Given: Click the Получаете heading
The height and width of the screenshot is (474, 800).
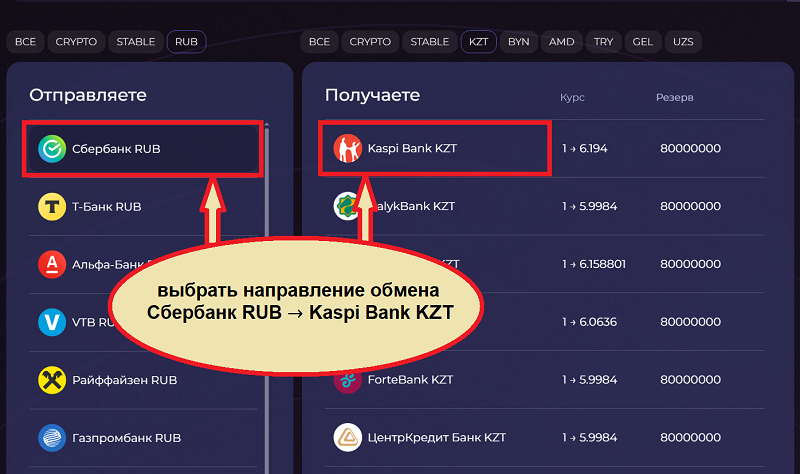Looking at the screenshot, I should (x=372, y=95).
